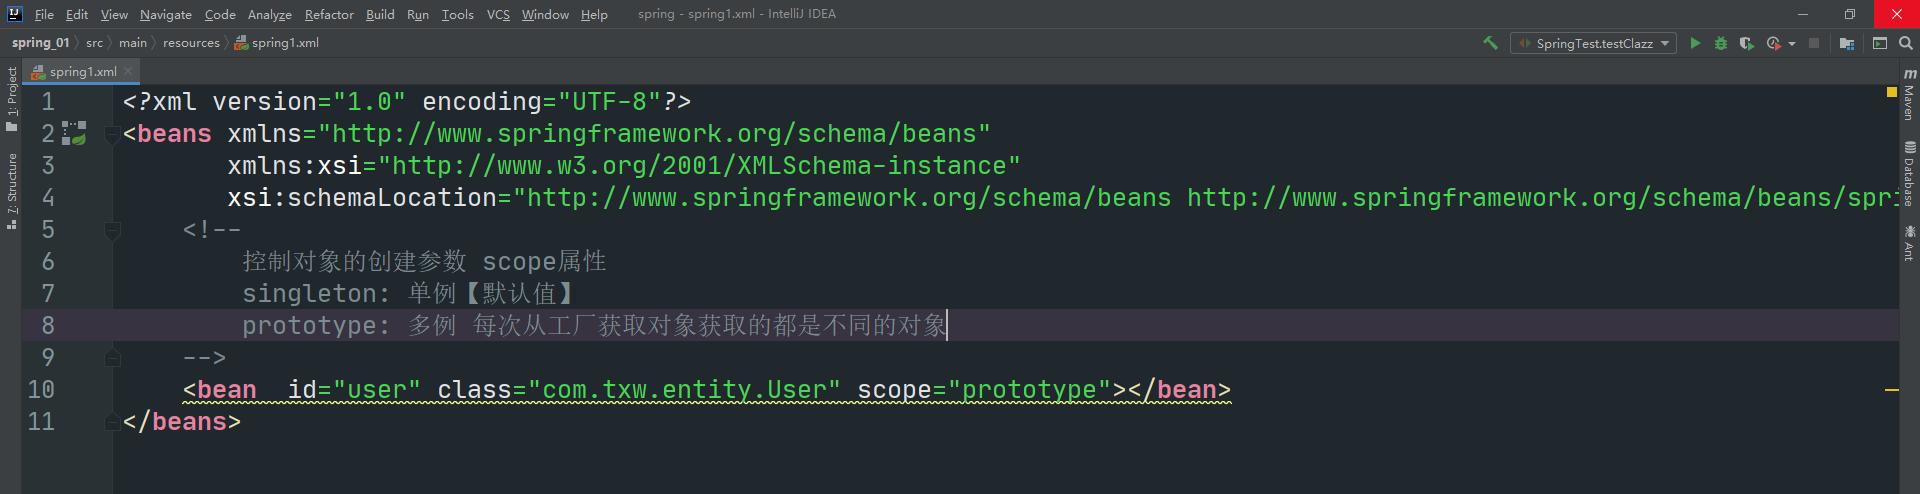1920x494 pixels.
Task: Open the Project tool window
Action: (11, 98)
